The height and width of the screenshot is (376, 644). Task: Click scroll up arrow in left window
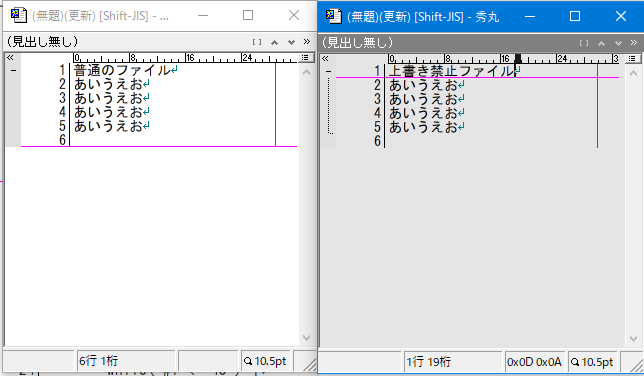coord(306,72)
